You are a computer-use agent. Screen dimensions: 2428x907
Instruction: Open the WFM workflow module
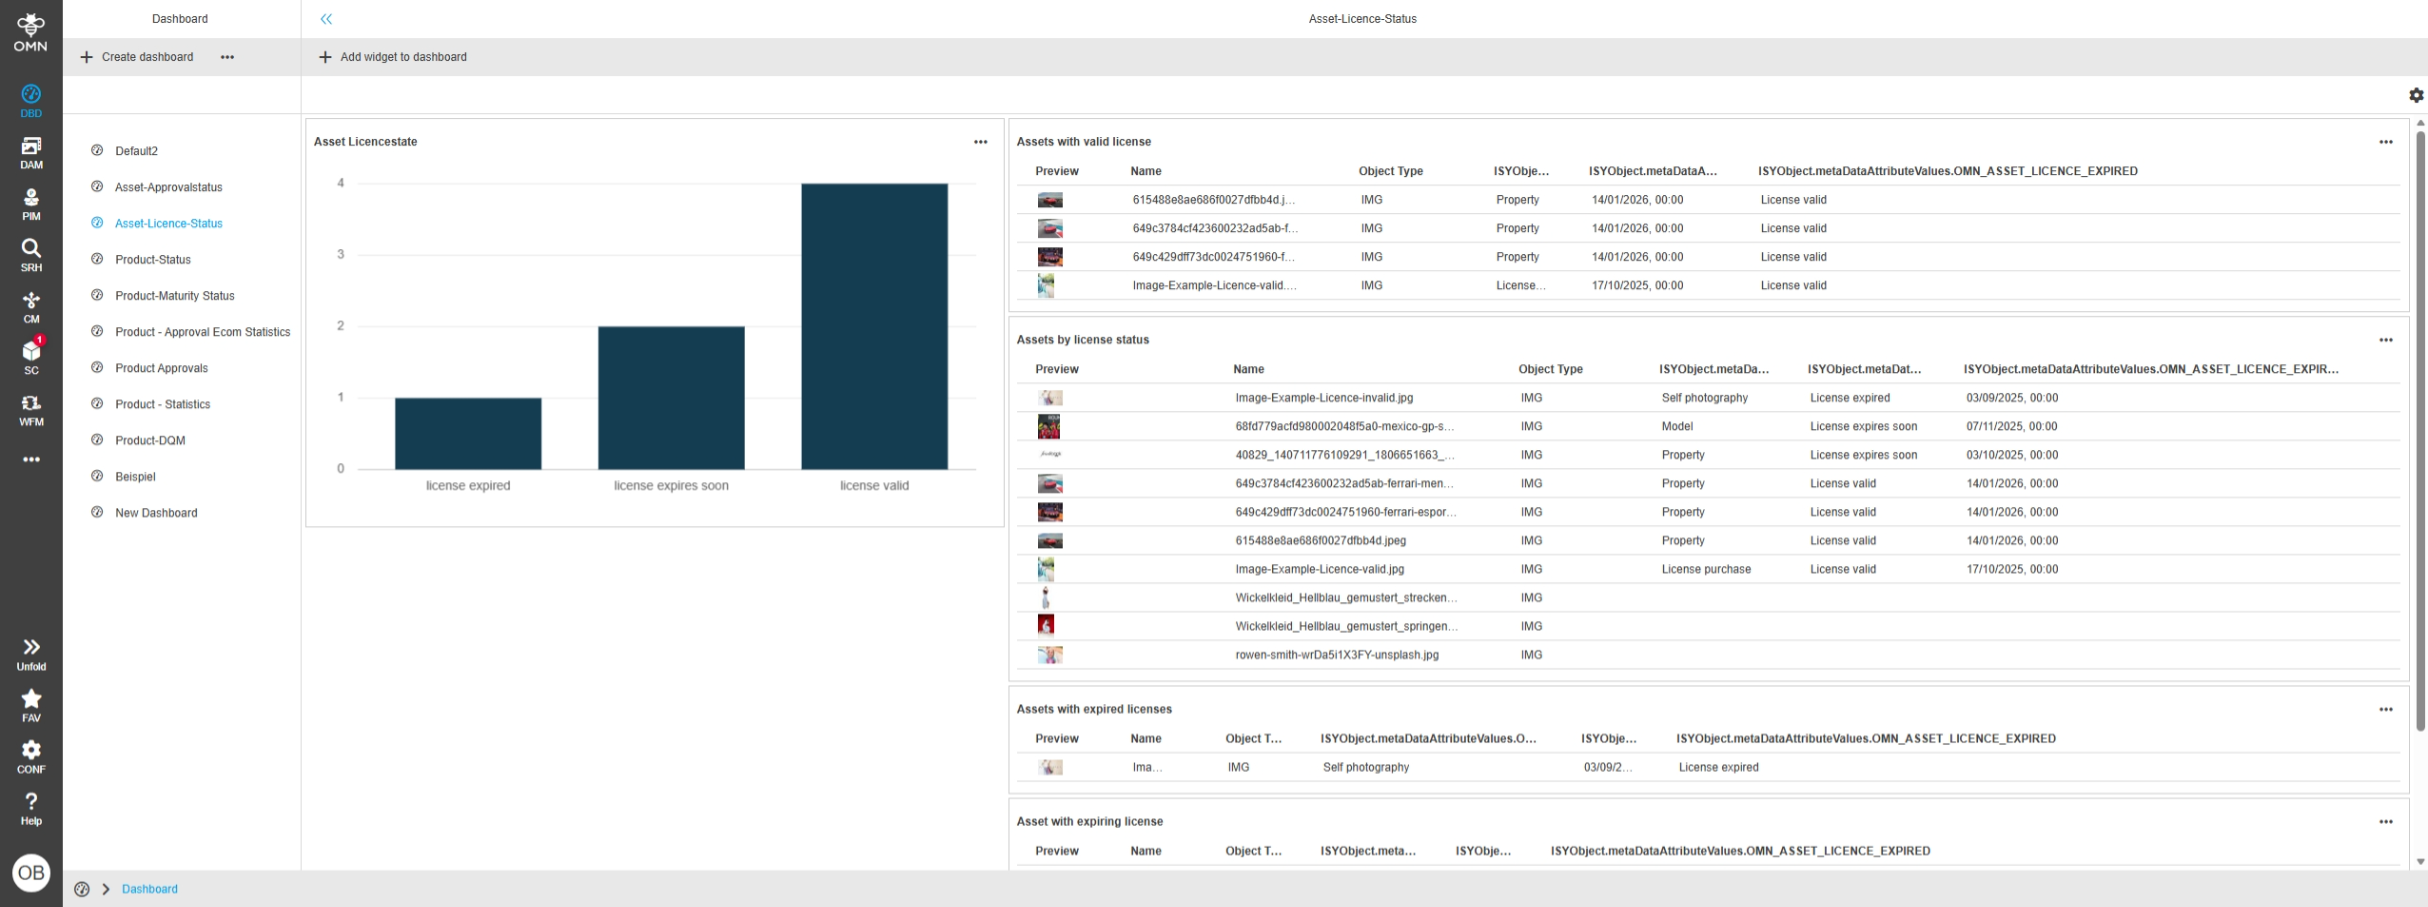click(31, 409)
